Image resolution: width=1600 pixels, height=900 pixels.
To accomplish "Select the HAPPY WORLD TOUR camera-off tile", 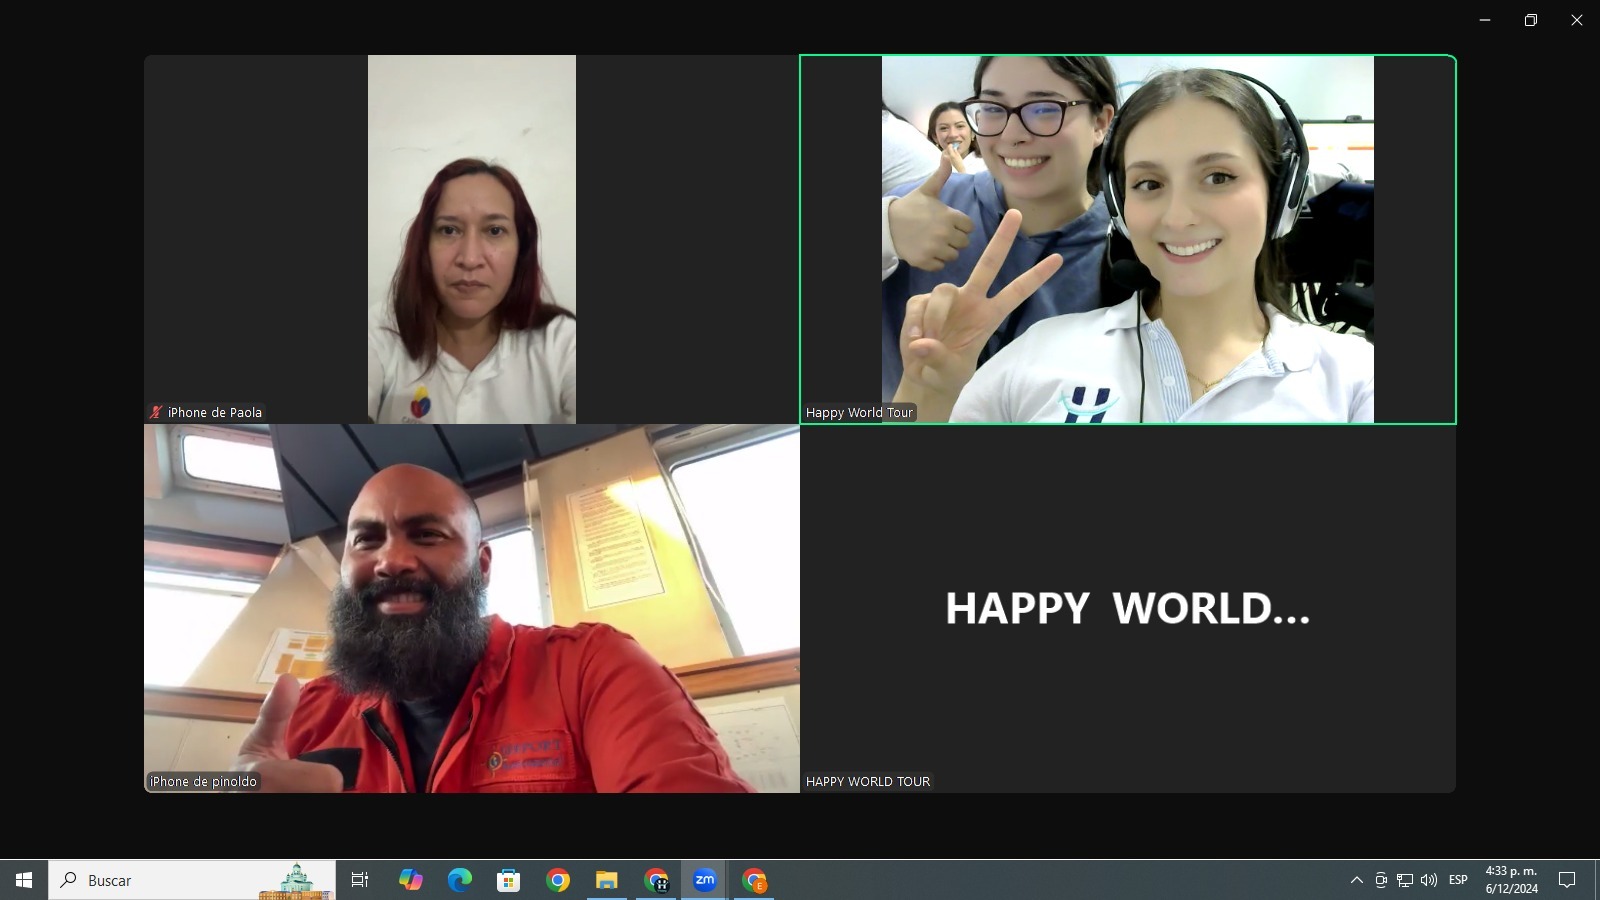I will coord(1127,608).
